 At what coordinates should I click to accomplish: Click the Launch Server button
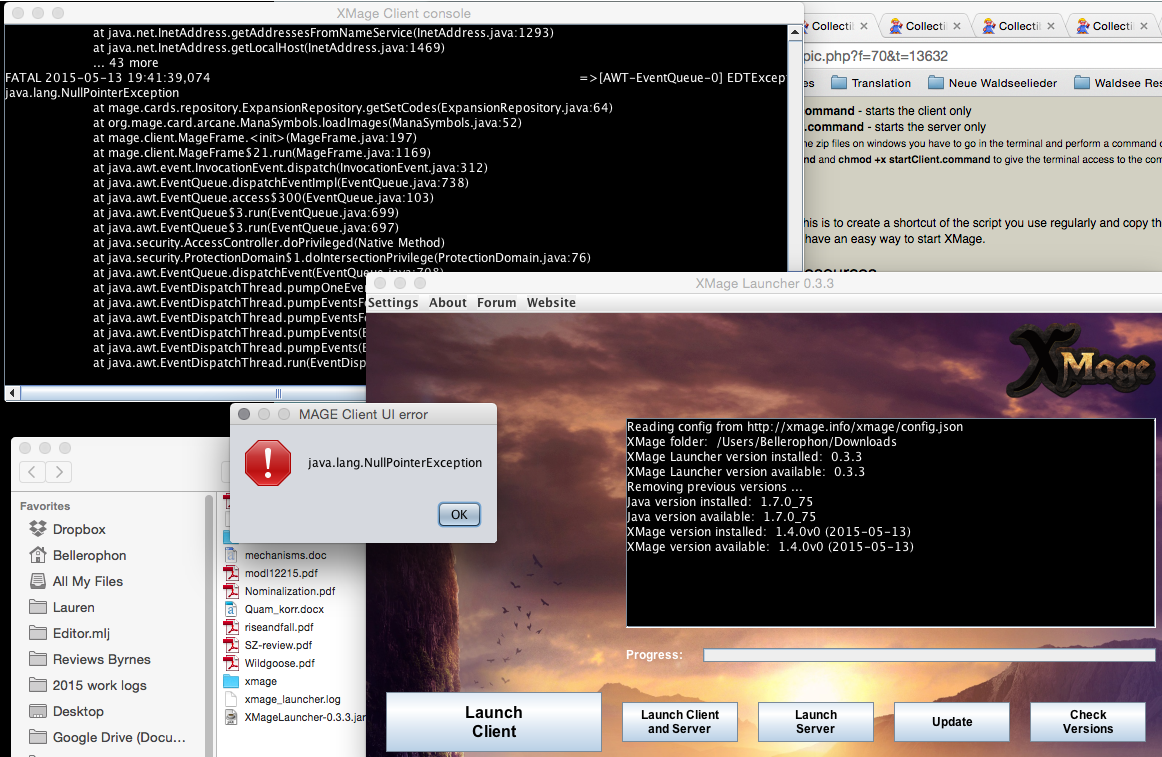pyautogui.click(x=815, y=721)
